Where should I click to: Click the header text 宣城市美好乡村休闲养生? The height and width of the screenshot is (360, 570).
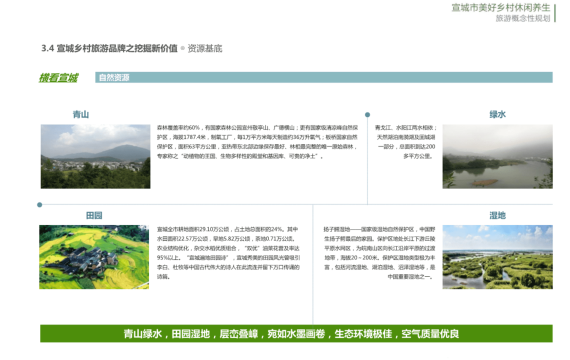pos(501,8)
